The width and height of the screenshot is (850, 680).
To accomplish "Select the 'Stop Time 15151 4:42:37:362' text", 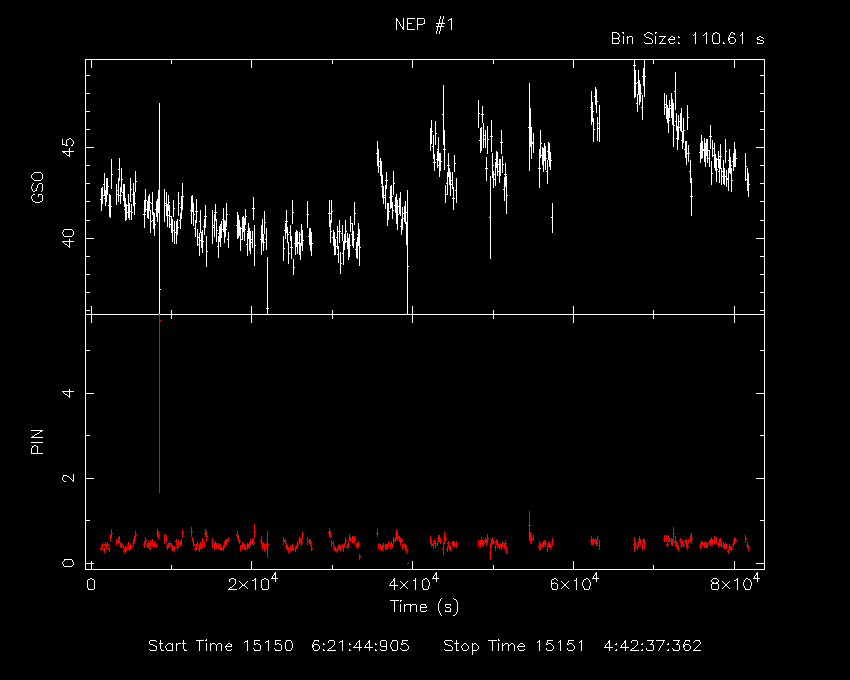I will coord(572,646).
